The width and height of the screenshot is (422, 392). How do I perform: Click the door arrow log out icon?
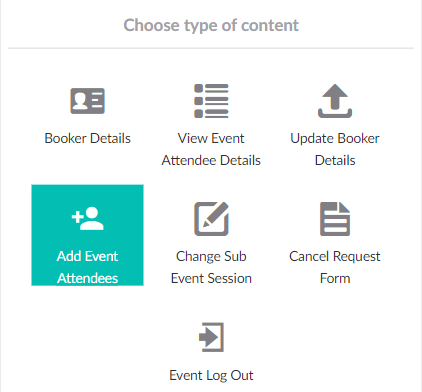coord(211,337)
